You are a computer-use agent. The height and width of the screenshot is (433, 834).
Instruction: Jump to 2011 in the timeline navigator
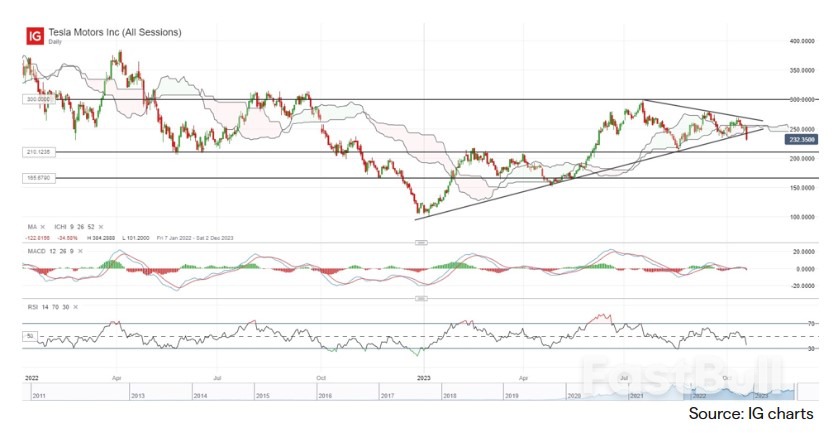[39, 396]
